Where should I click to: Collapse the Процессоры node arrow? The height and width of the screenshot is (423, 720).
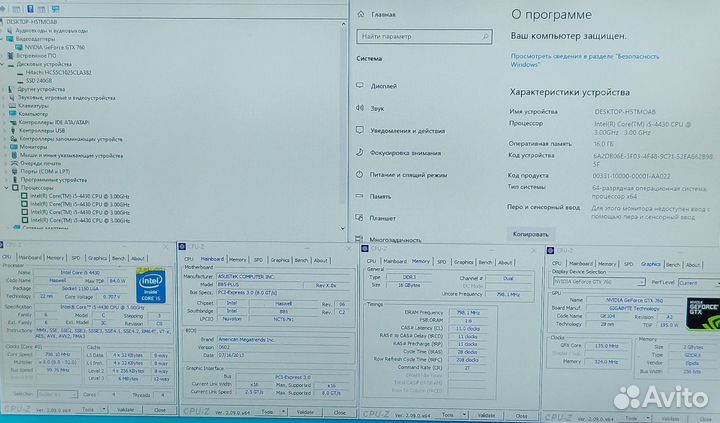point(6,188)
